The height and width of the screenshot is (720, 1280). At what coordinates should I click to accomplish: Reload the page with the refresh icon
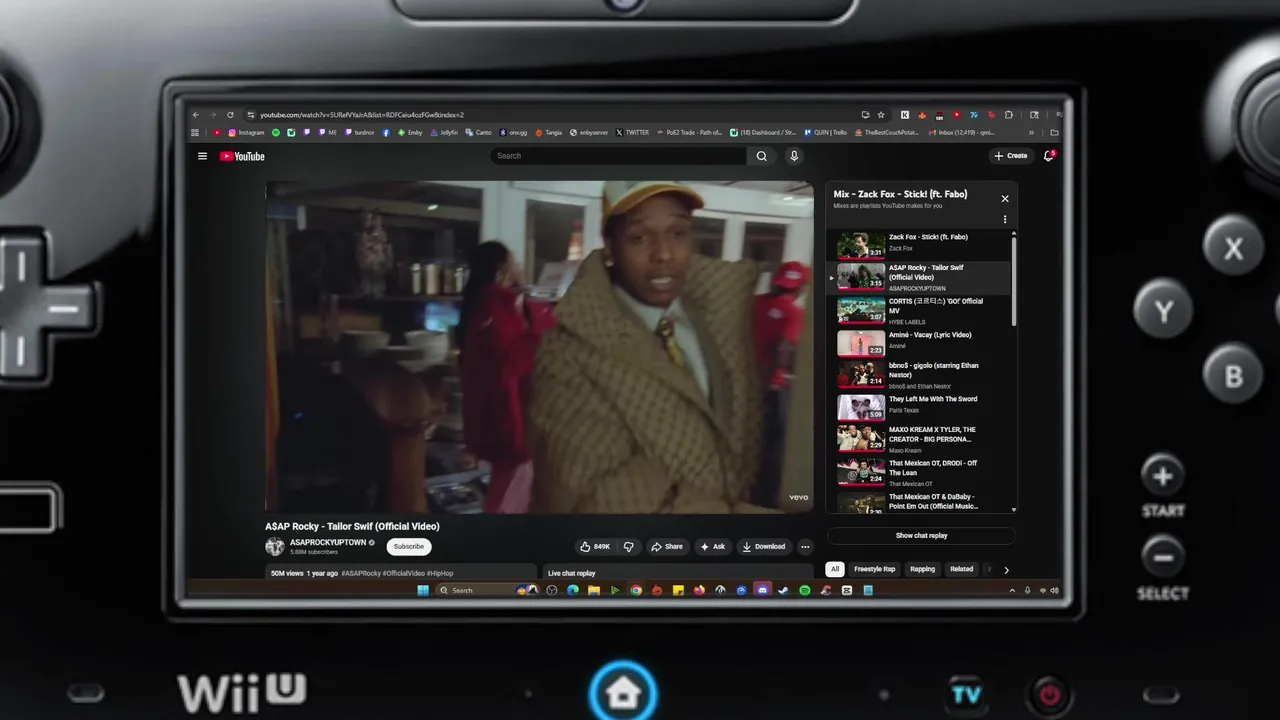(230, 115)
